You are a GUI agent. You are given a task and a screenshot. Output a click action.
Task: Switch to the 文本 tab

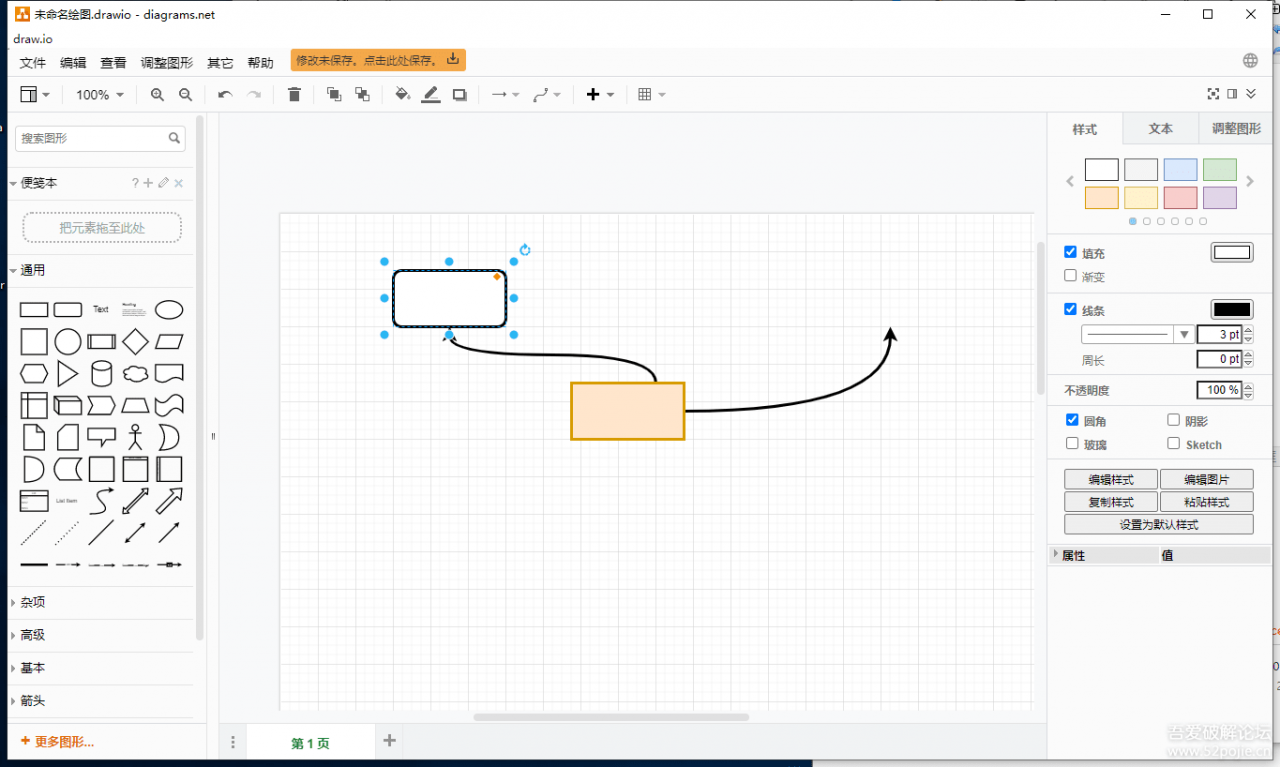pos(1160,129)
